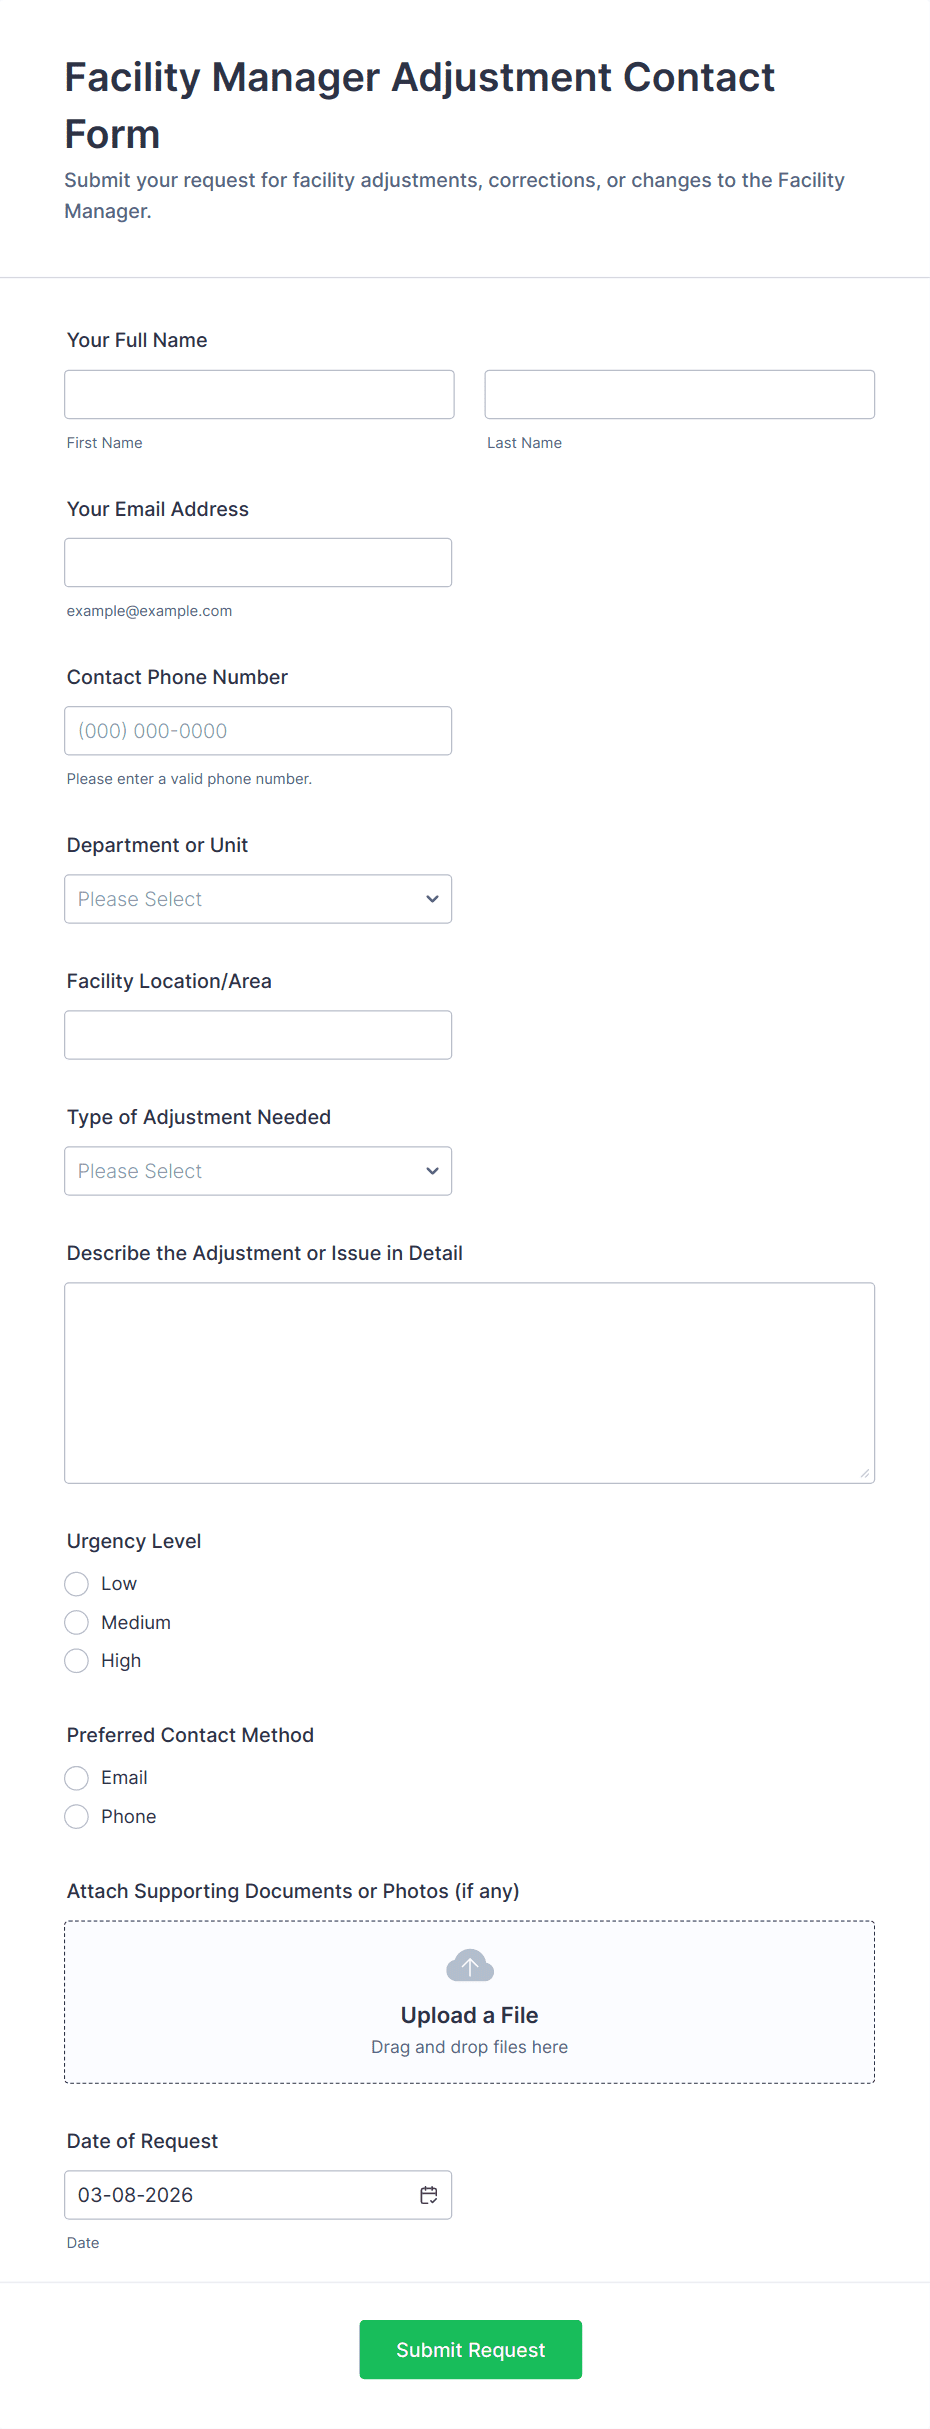The image size is (930, 2429).
Task: Select Low urgency level
Action: [77, 1584]
